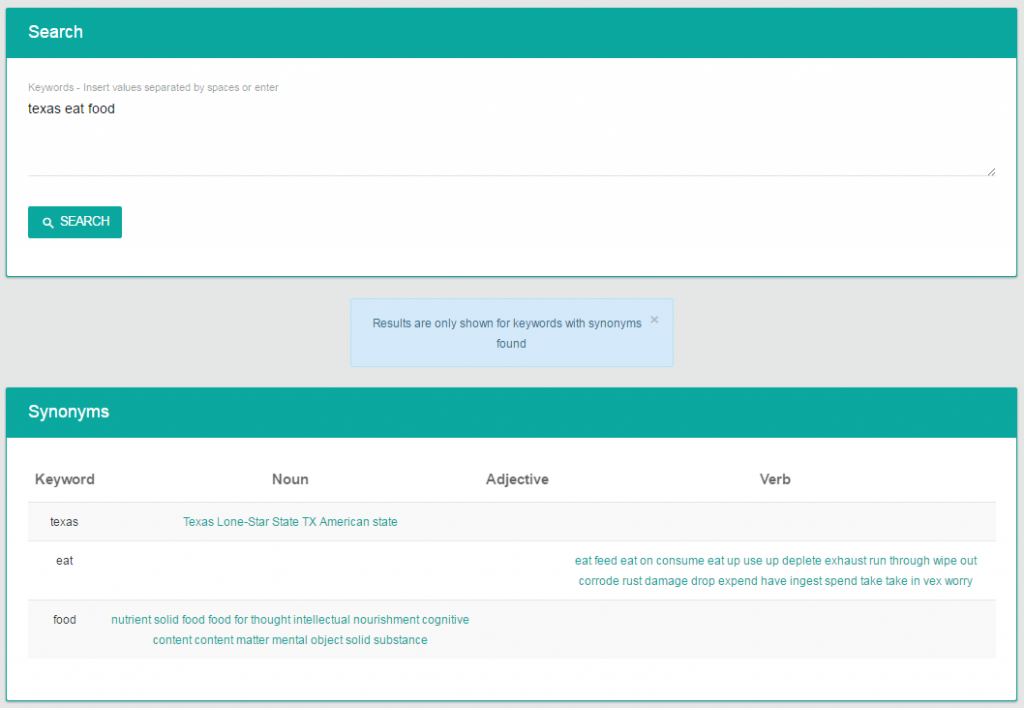1024x708 pixels.
Task: Click the Adjective column header
Action: (517, 479)
